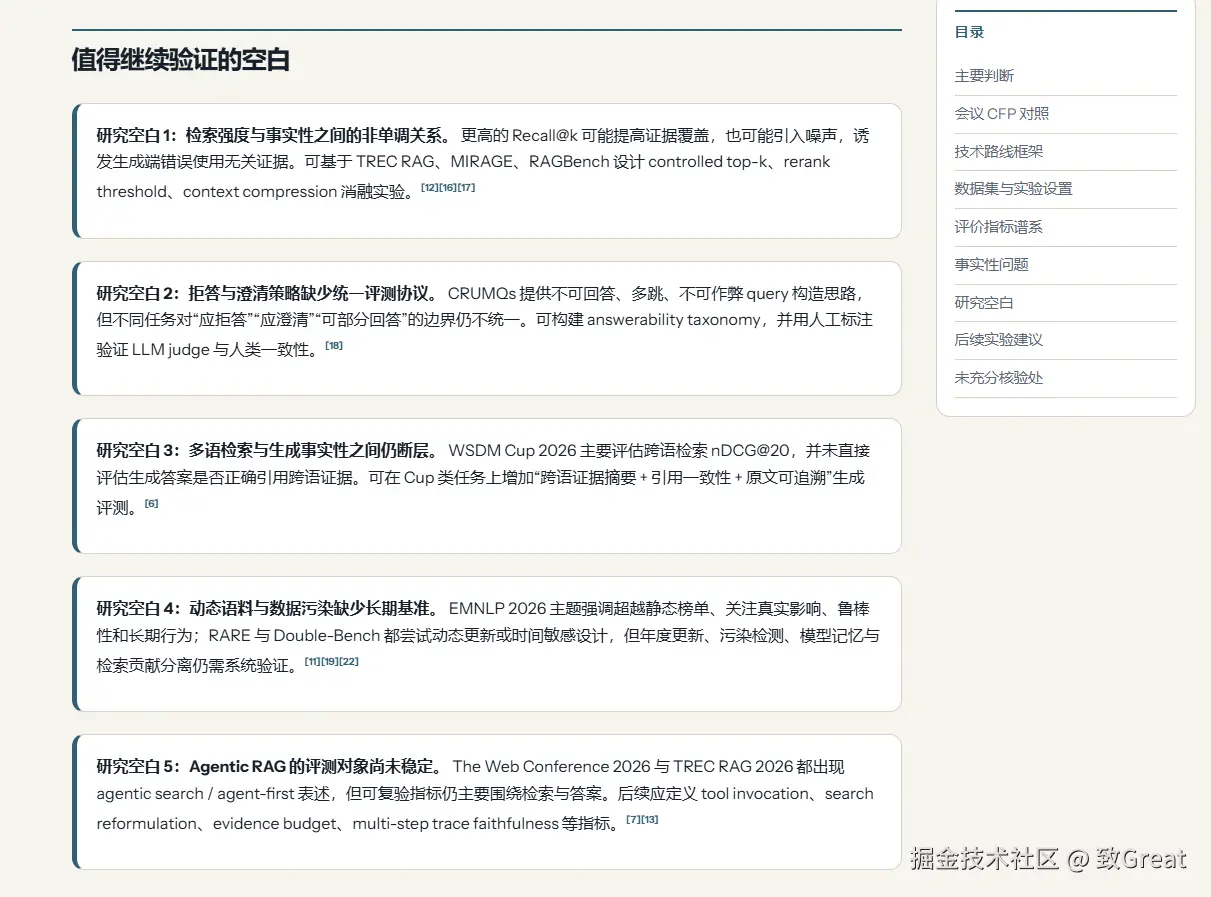
Task: Click the 目录 sidebar title
Action: coord(970,32)
